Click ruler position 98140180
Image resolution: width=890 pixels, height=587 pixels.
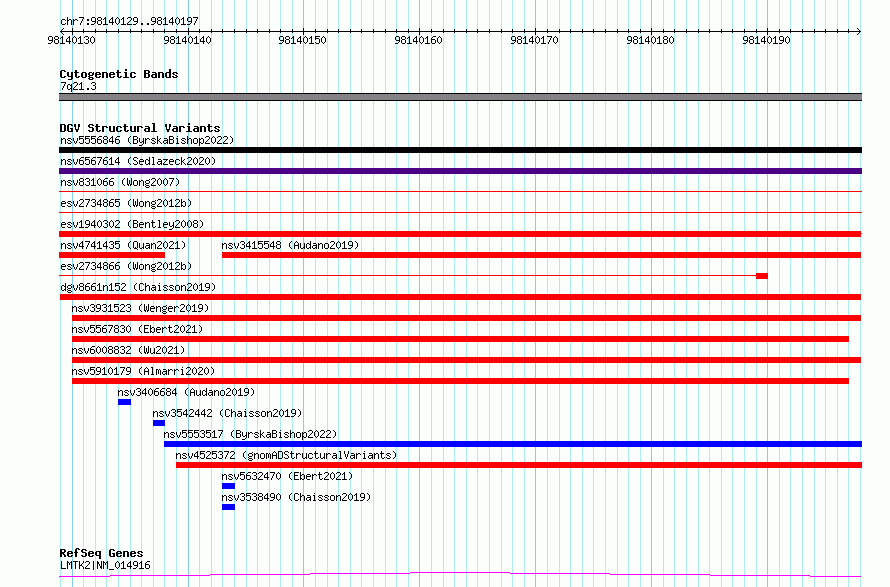pyautogui.click(x=650, y=40)
